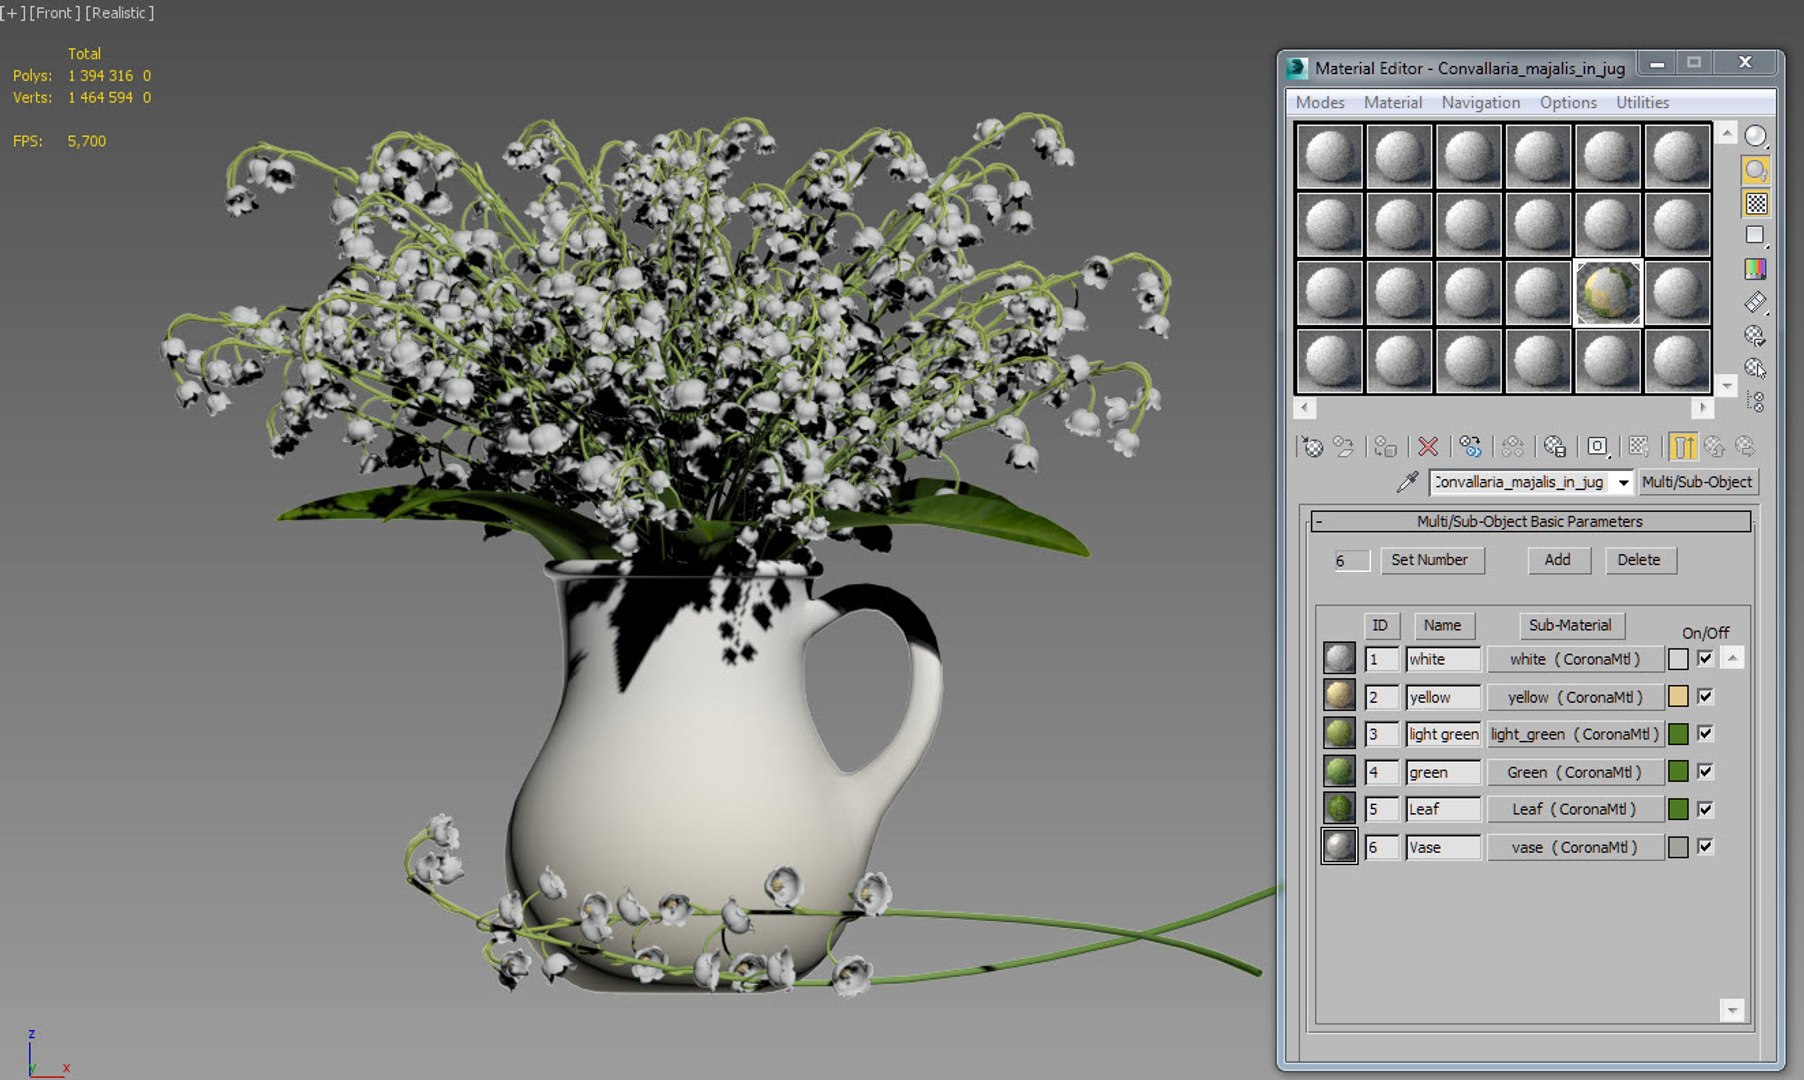Click the Make Preview film icon
This screenshot has height=1080, width=1804.
[x=1756, y=302]
